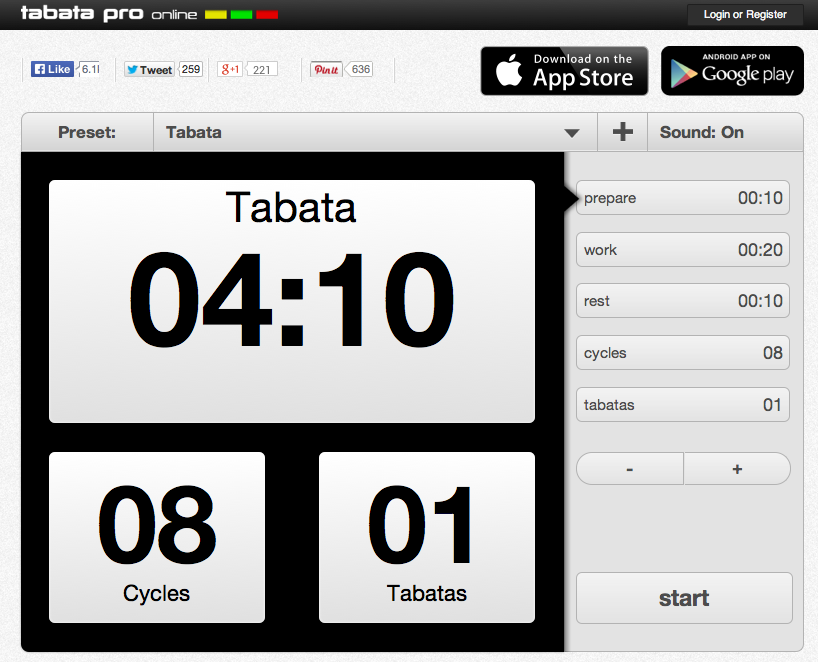Click the Login link

[x=716, y=15]
